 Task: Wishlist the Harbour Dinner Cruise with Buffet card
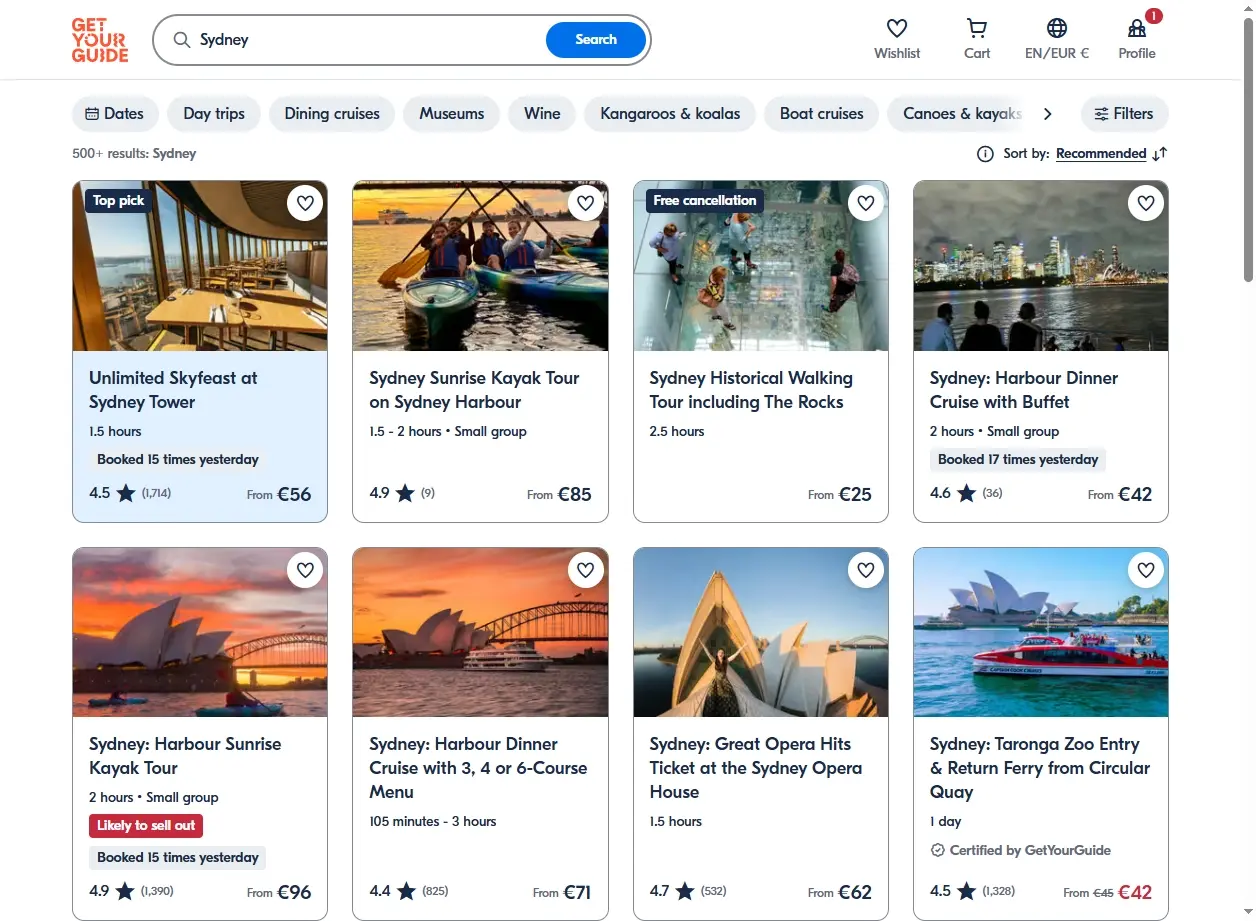1146,204
